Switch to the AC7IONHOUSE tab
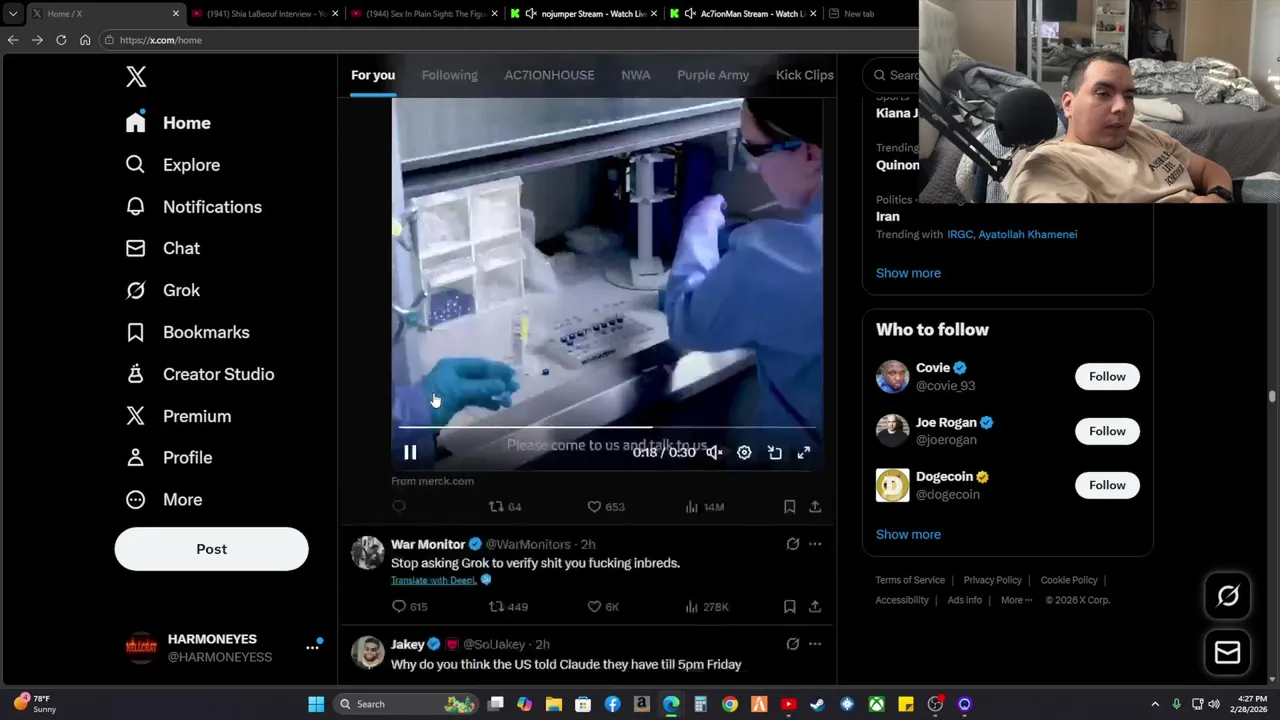This screenshot has height=720, width=1280. click(x=549, y=75)
